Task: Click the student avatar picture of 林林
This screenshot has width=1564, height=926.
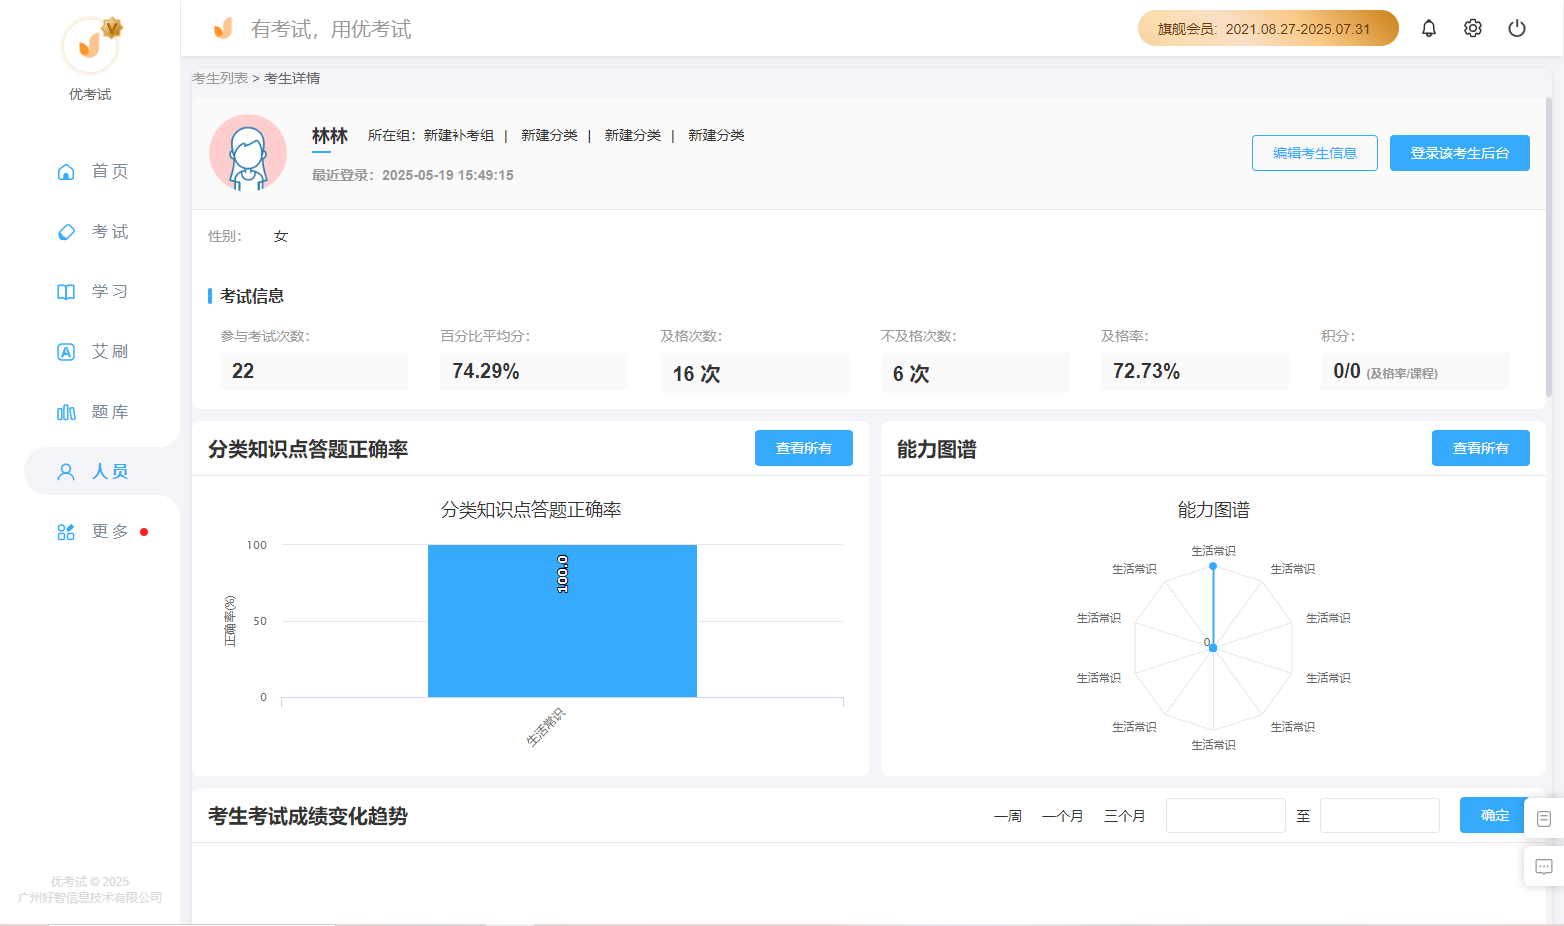Action: 248,153
